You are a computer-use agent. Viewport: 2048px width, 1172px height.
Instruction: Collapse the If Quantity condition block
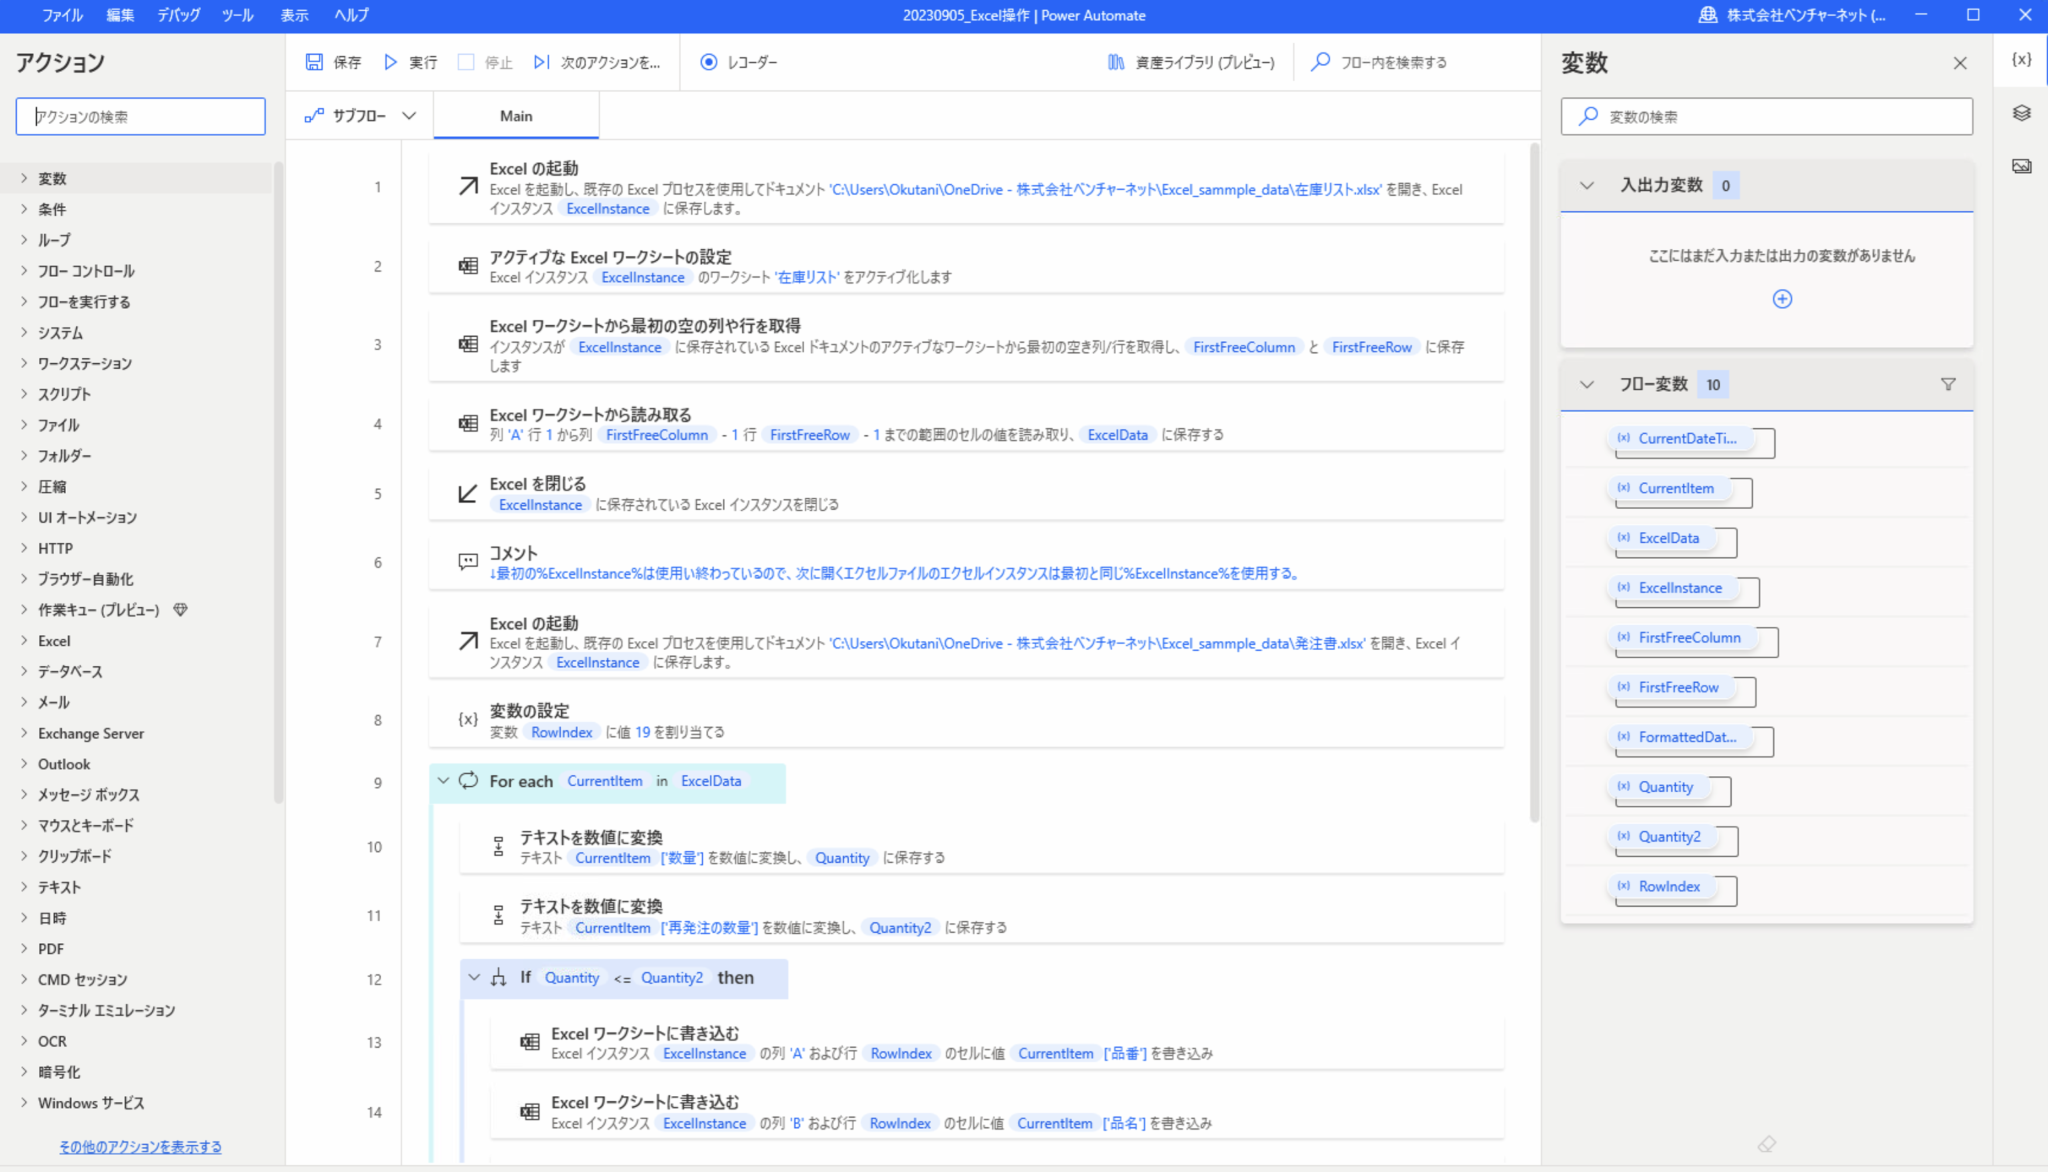pos(474,977)
